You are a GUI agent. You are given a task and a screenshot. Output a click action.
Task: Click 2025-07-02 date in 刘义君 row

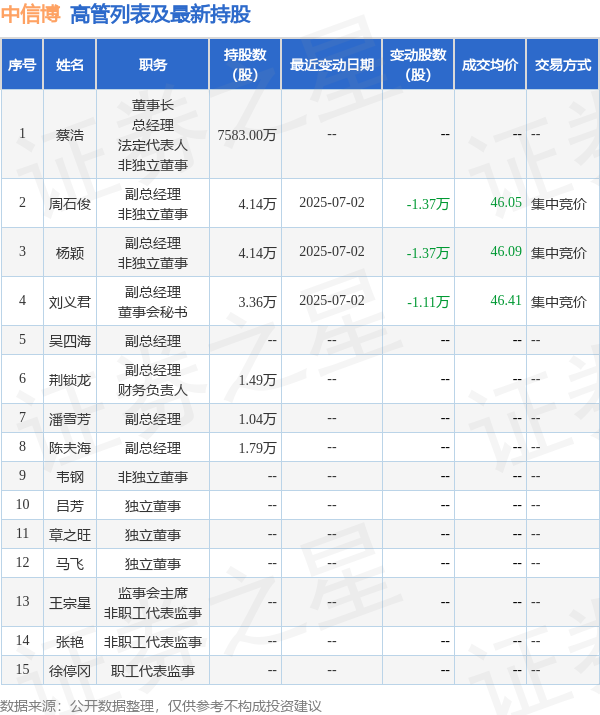click(331, 301)
